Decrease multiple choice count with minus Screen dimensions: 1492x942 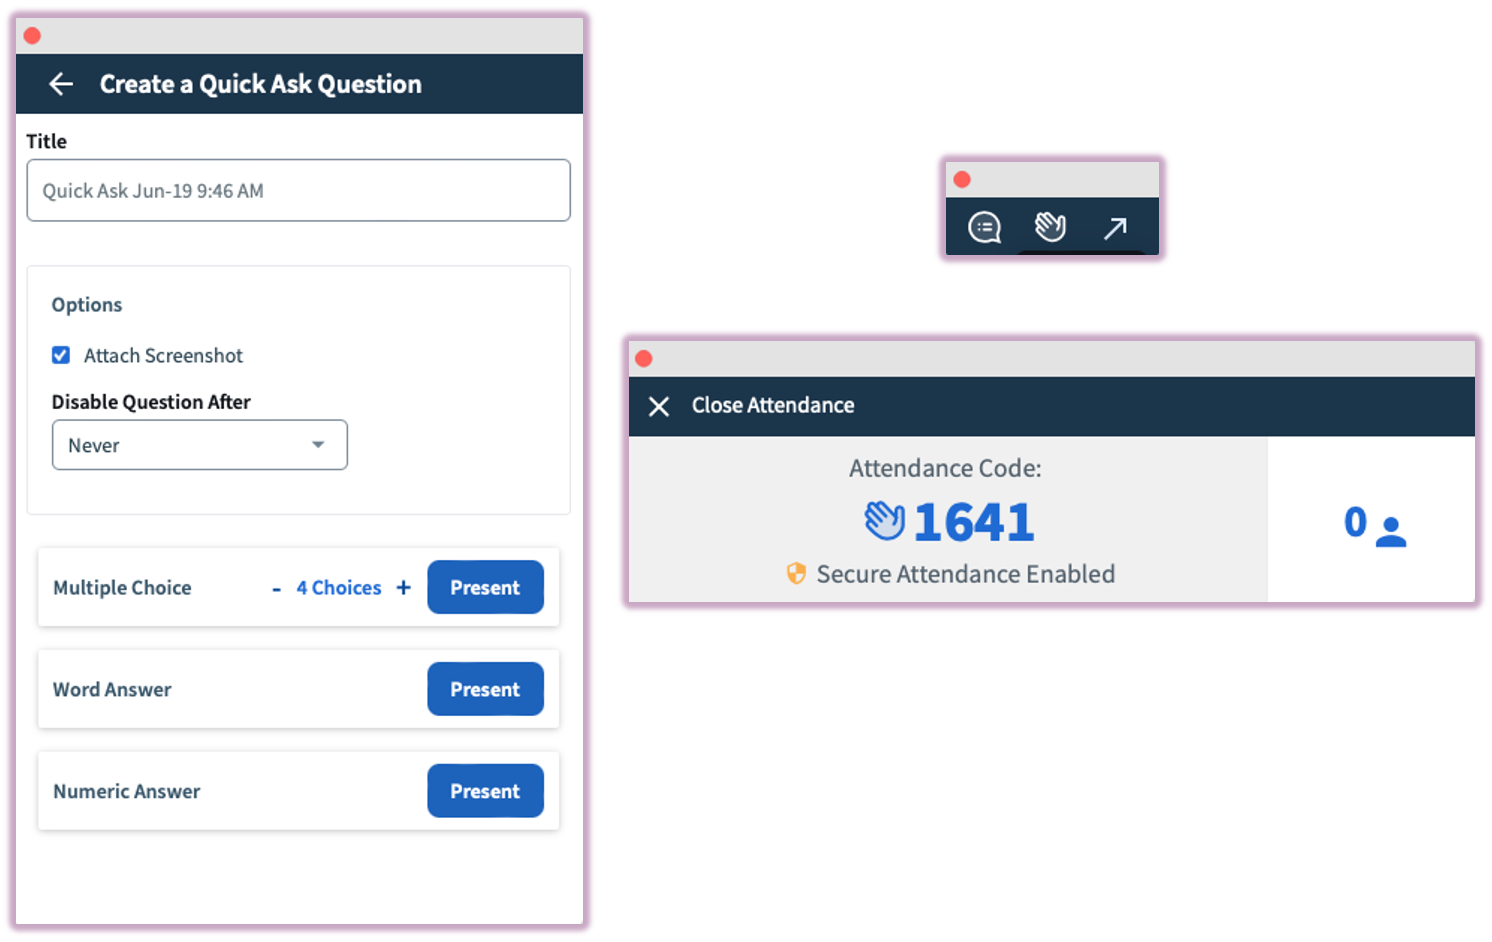(x=276, y=589)
